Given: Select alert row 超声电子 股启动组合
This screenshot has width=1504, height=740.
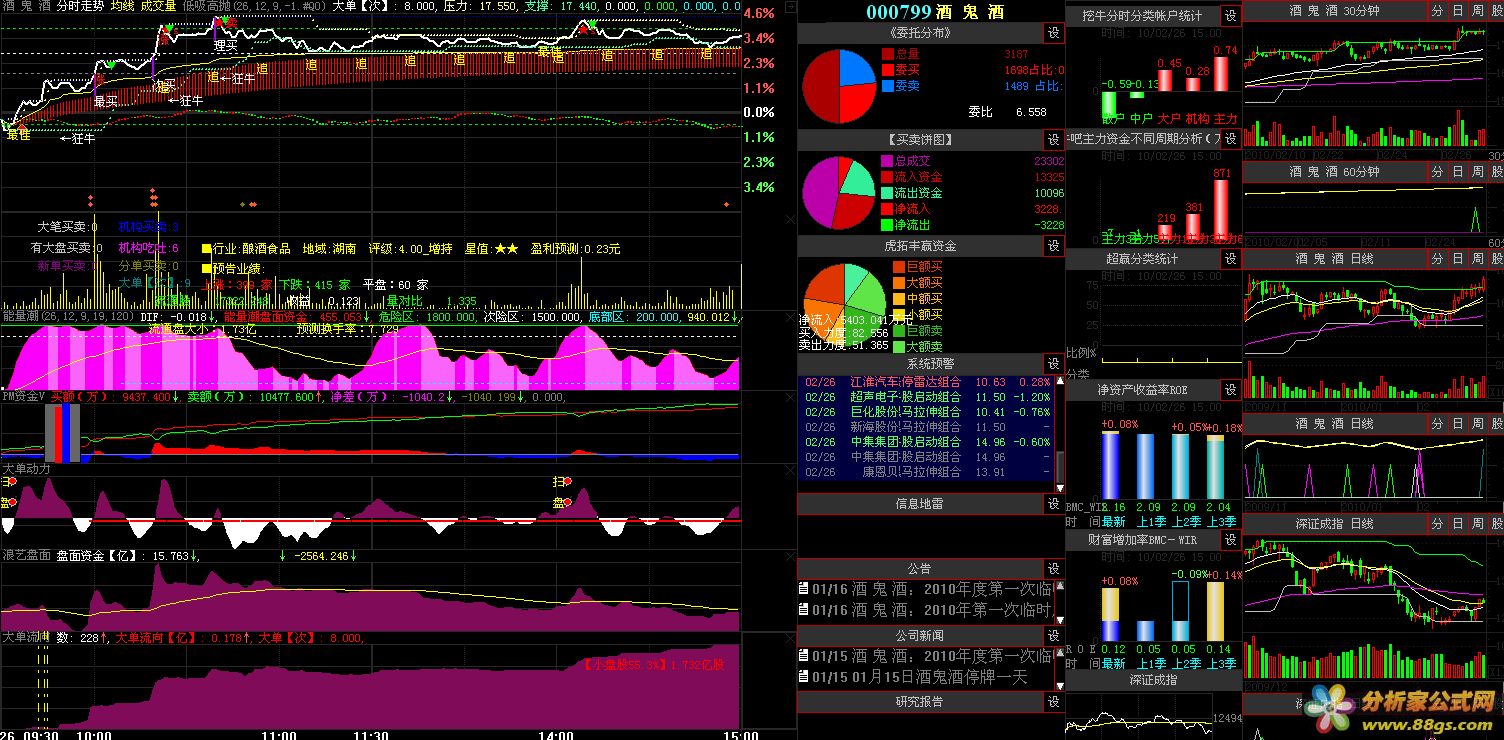Looking at the screenshot, I should [x=926, y=397].
